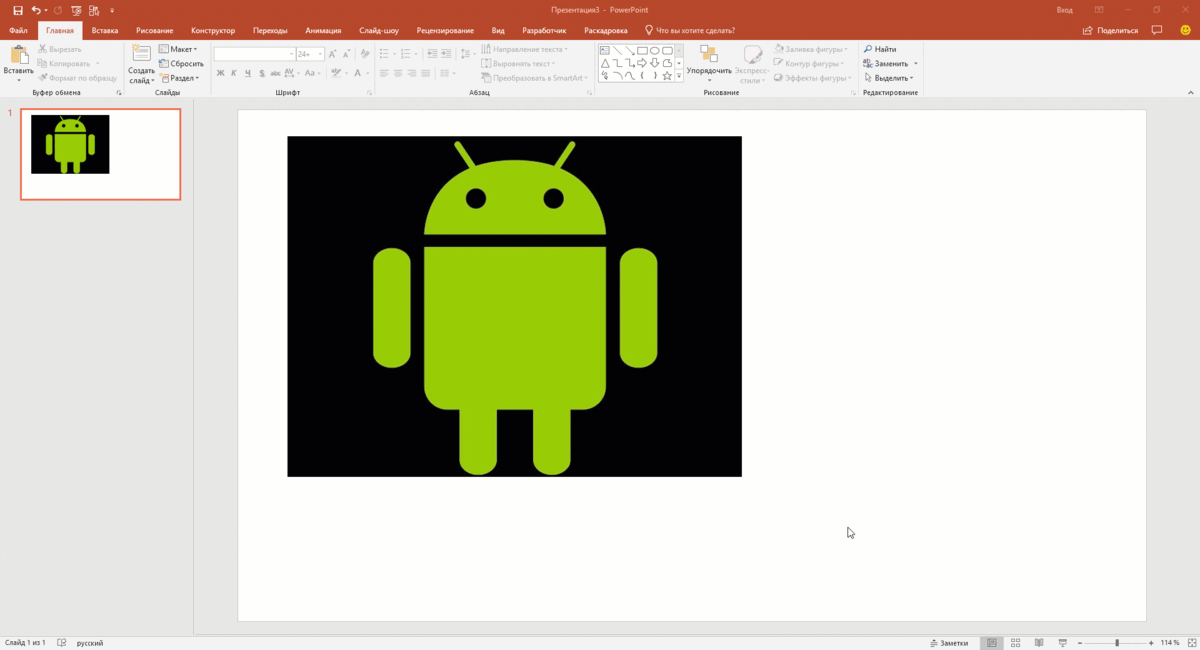The width and height of the screenshot is (1200, 650).
Task: Start slideshow from beginning via quick access icon
Action: (76, 10)
